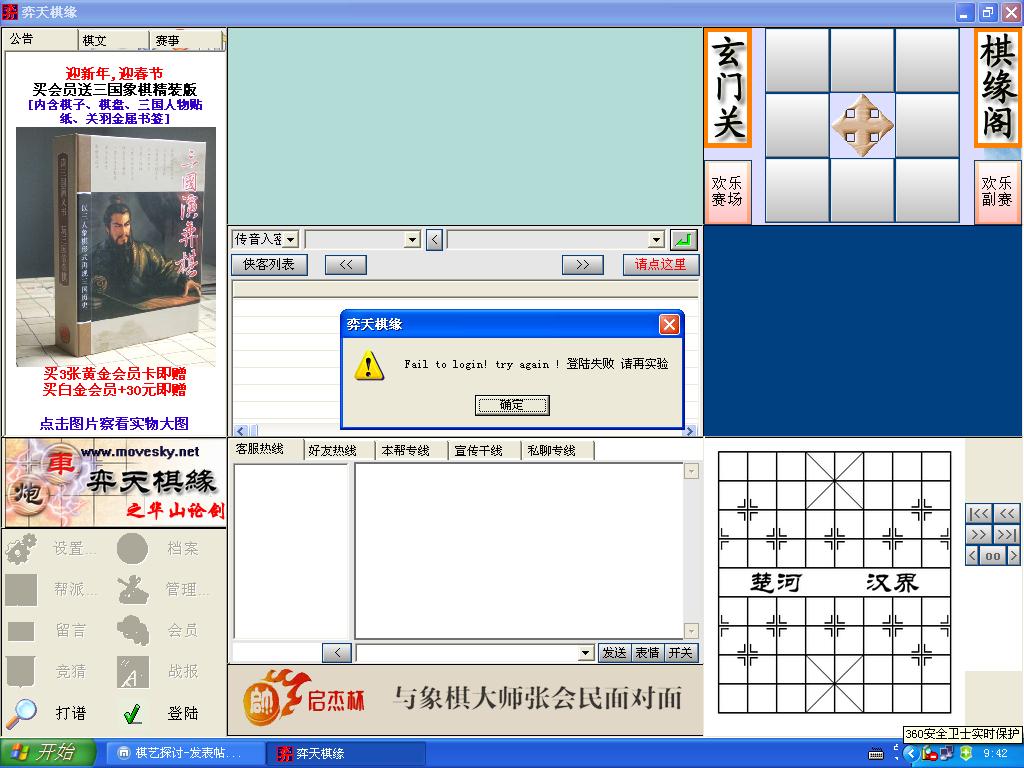This screenshot has height=768, width=1024.
Task: Jump to the last move with >>|
Action: [x=1006, y=535]
